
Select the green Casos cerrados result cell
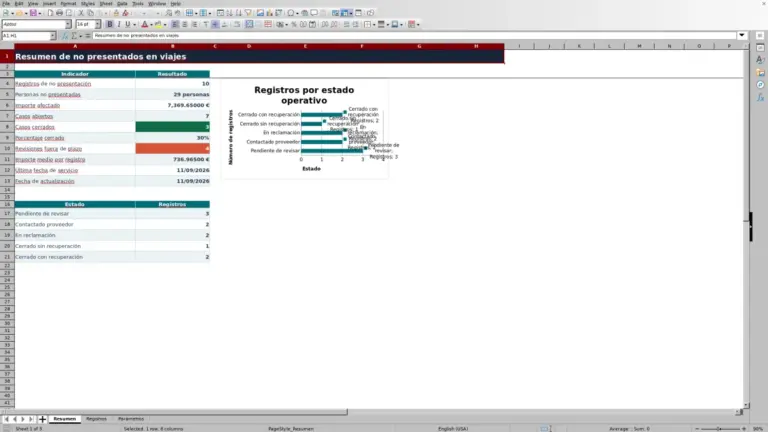click(x=172, y=127)
